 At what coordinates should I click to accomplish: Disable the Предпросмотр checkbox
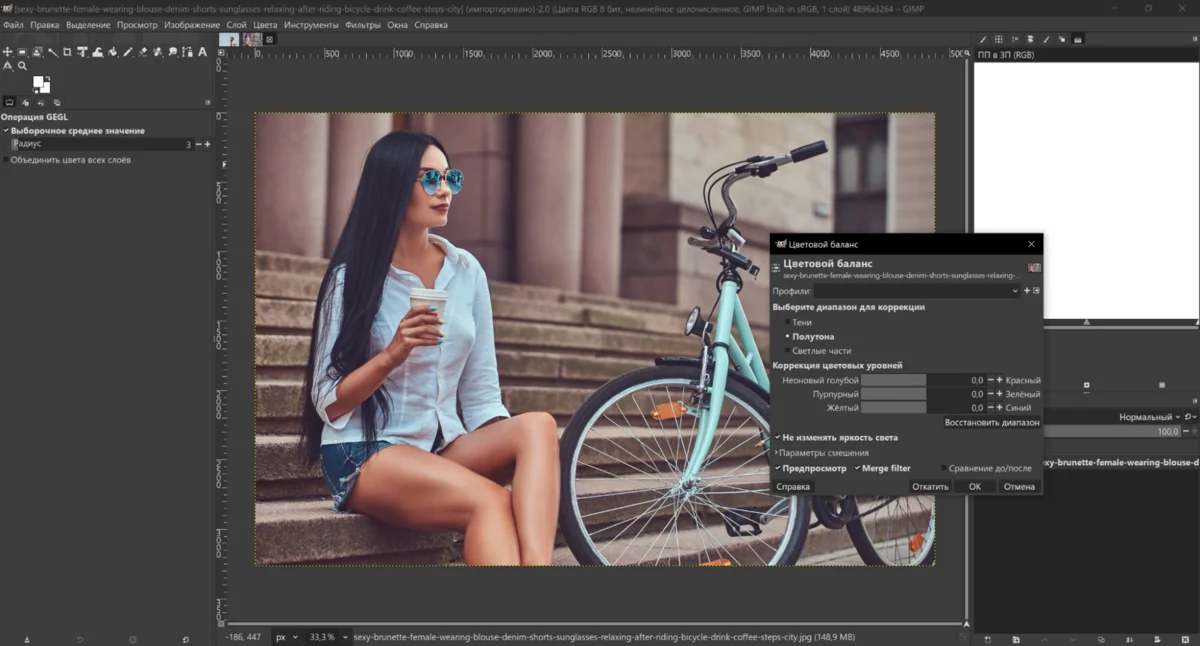pyautogui.click(x=777, y=468)
